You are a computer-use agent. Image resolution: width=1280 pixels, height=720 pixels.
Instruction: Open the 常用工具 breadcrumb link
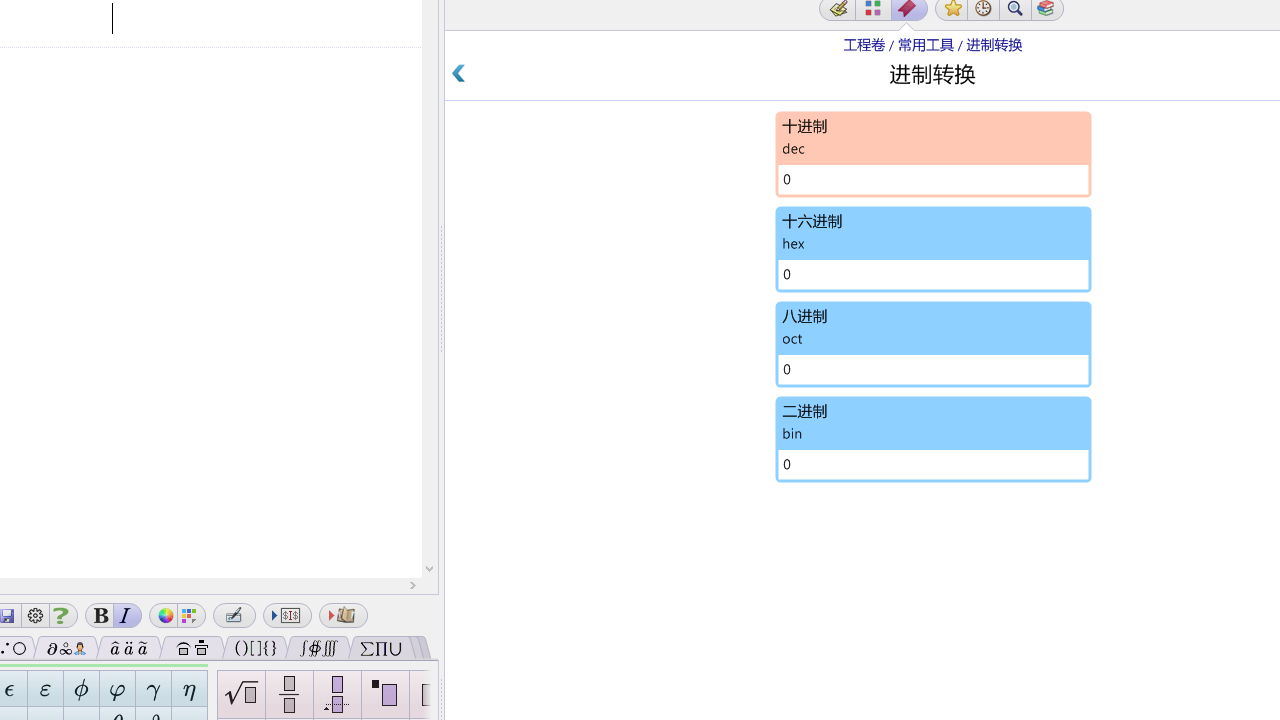[925, 45]
